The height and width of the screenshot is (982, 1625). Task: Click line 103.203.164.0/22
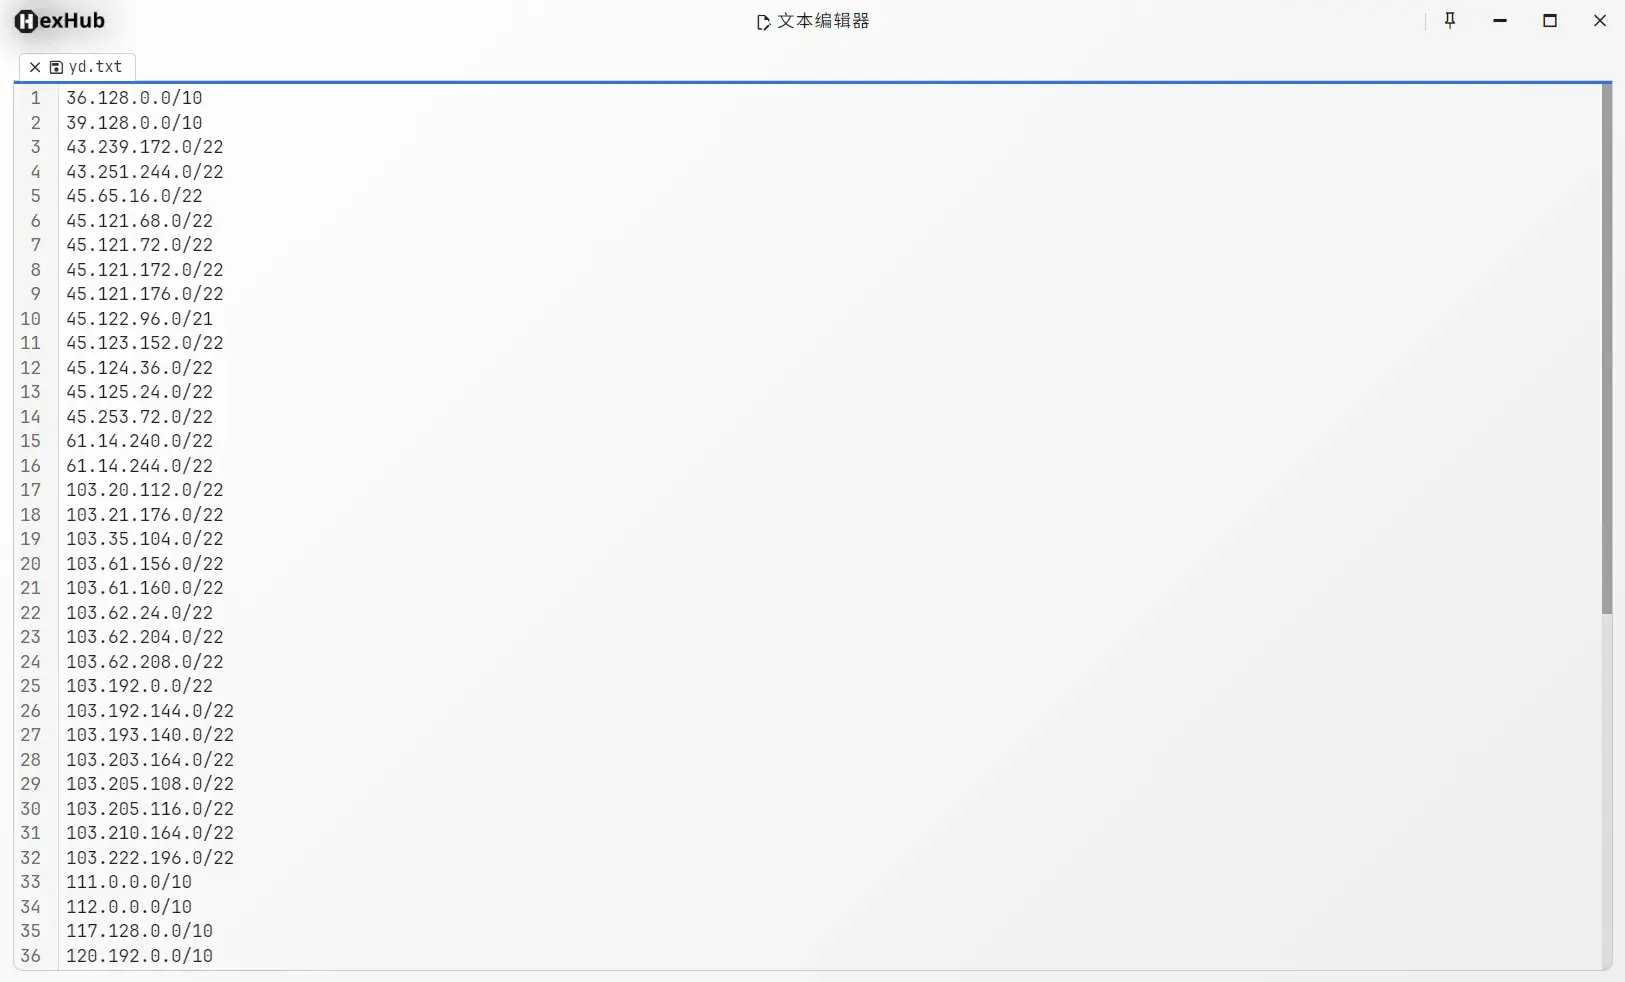click(150, 759)
